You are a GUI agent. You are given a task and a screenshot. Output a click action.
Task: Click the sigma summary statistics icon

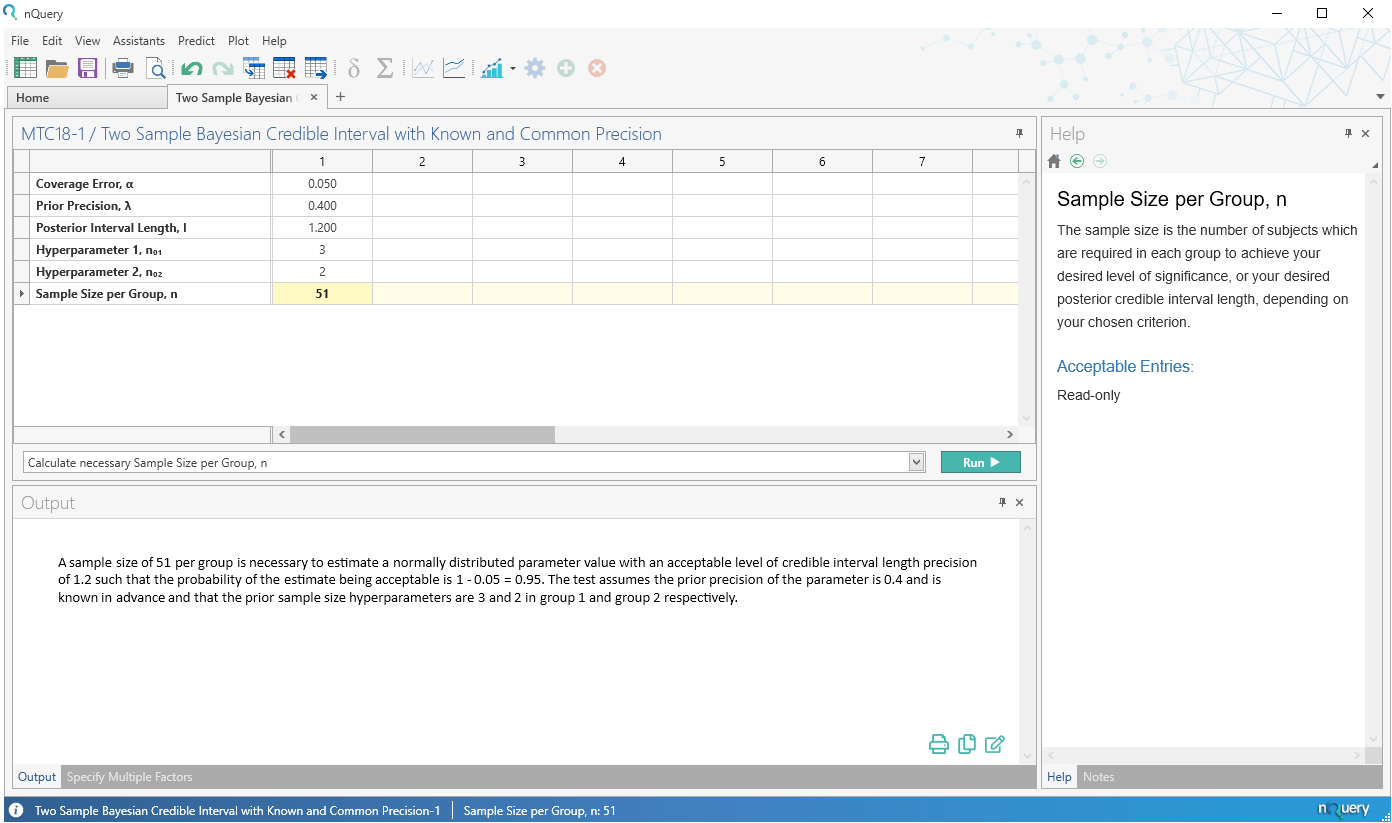[x=385, y=68]
